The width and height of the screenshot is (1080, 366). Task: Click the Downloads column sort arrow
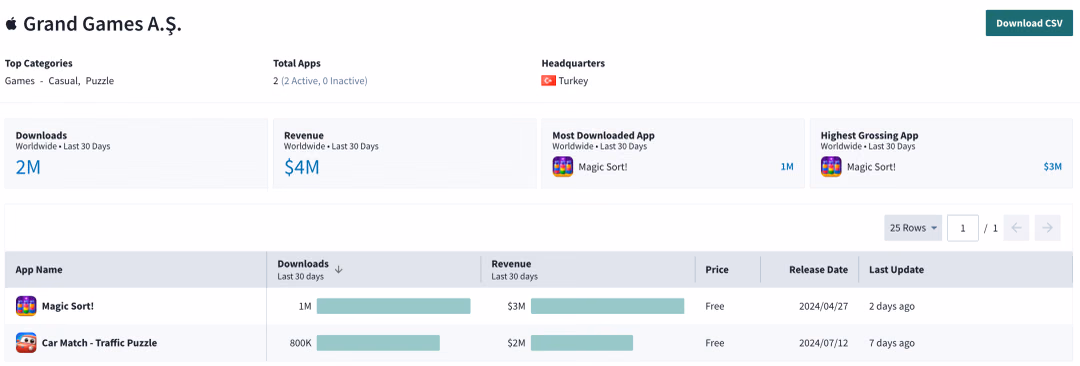pos(338,270)
